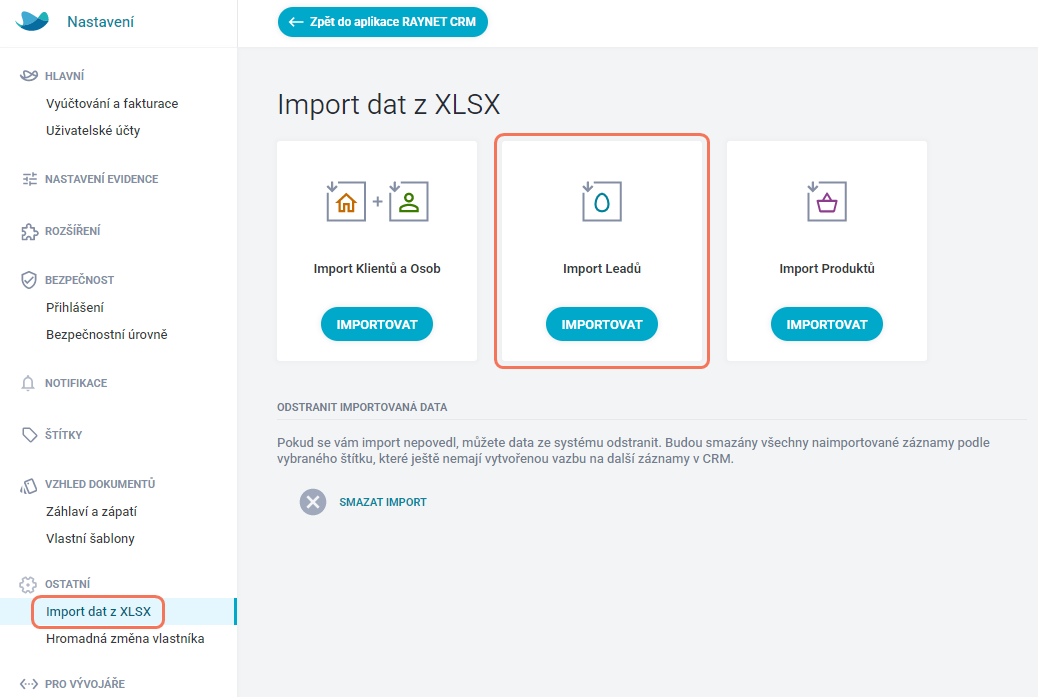Screen dimensions: 1038x697
Task: Click the Smazat import link
Action: (383, 502)
